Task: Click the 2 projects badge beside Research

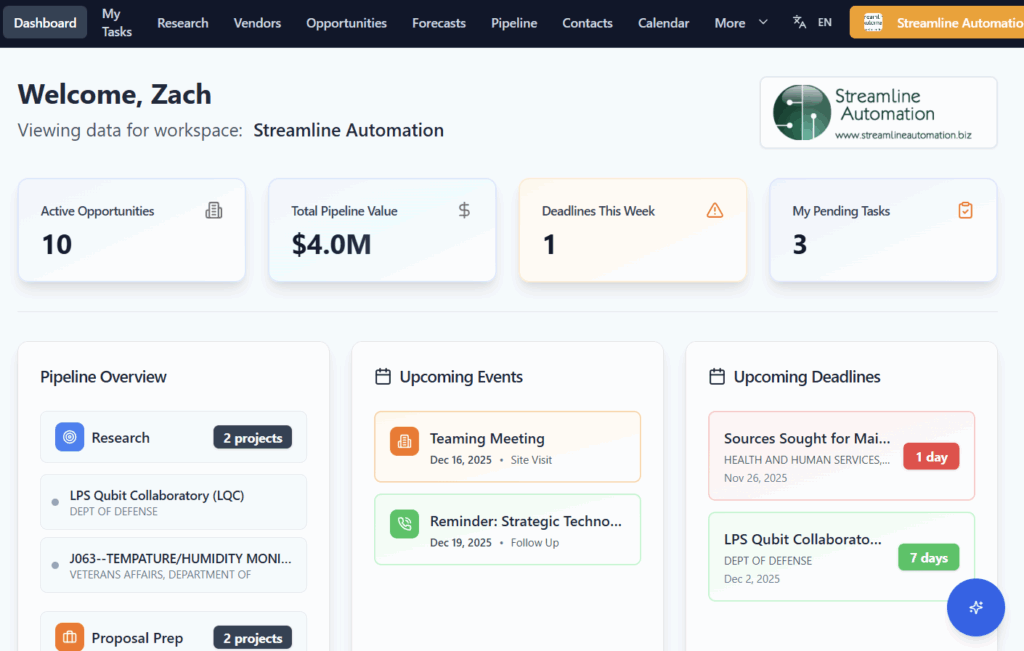Action: pos(252,438)
